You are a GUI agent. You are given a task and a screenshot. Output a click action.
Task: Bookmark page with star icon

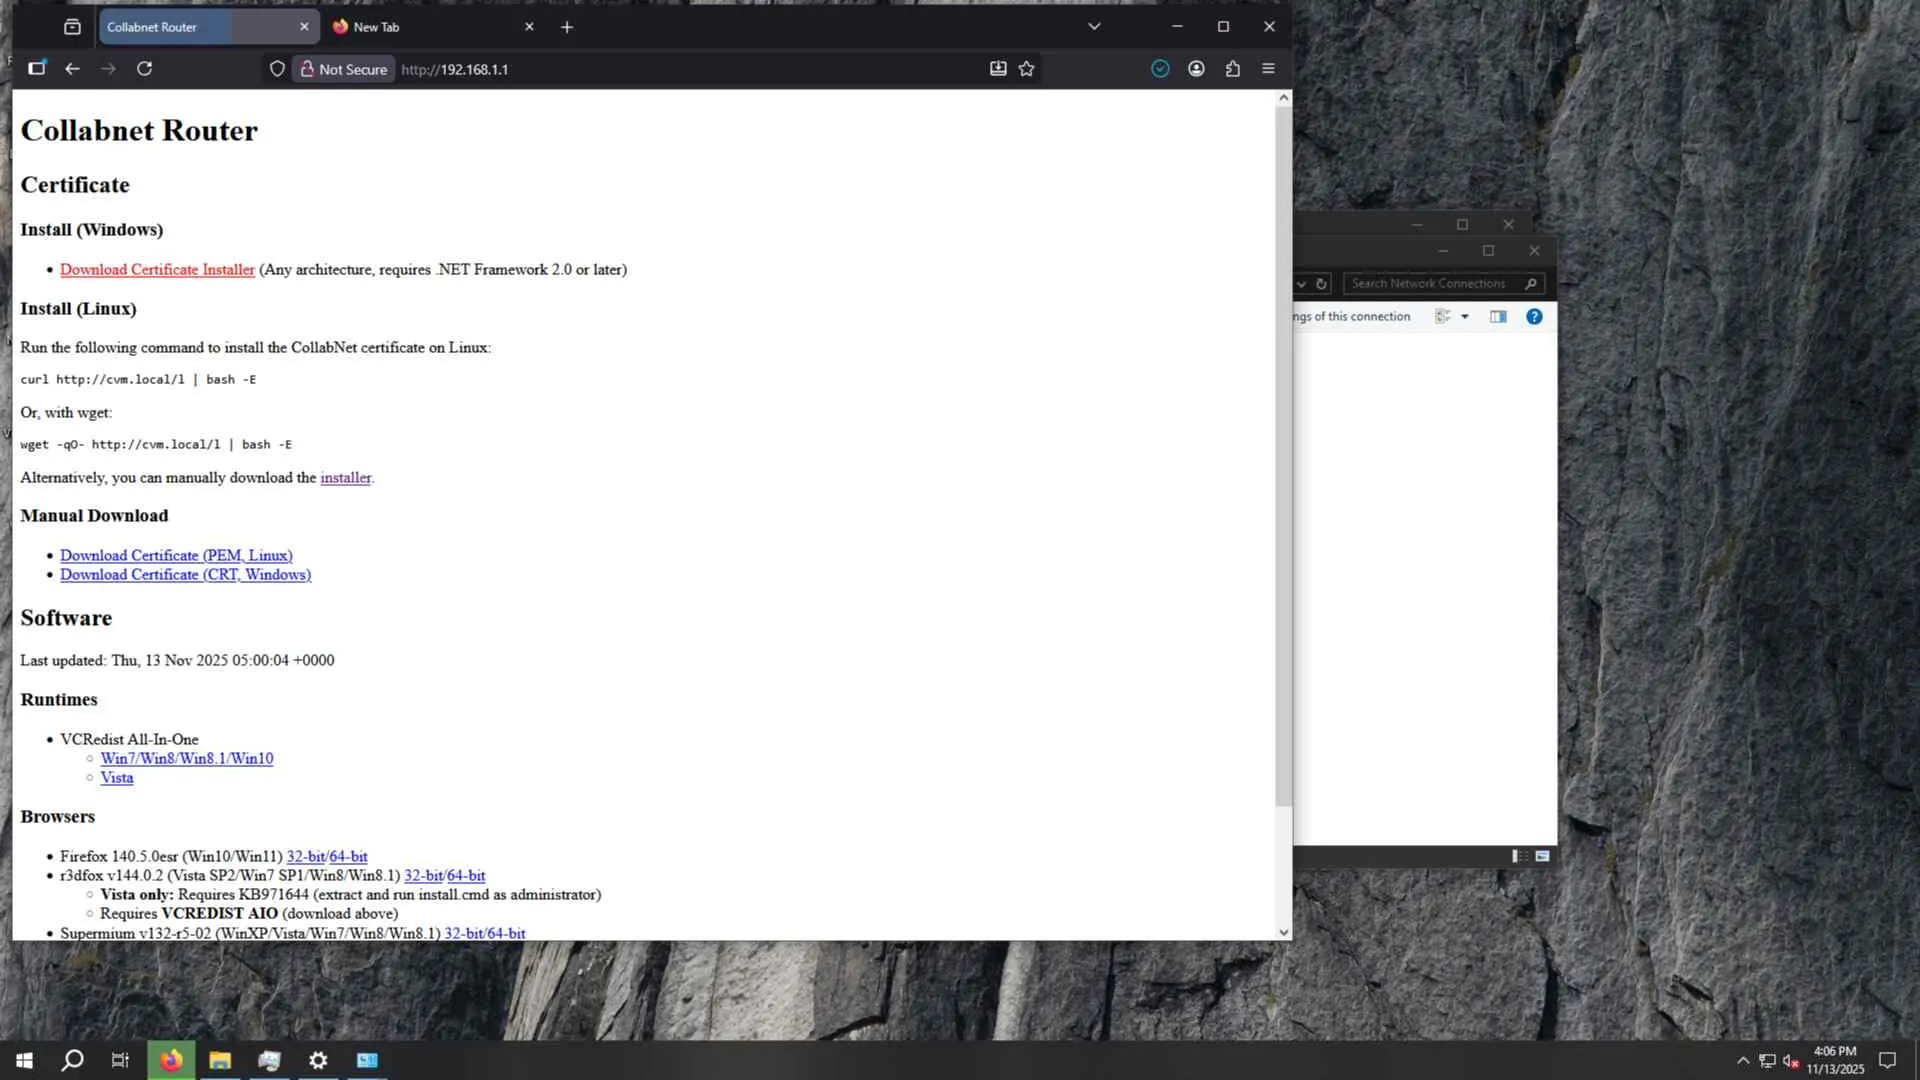tap(1026, 69)
